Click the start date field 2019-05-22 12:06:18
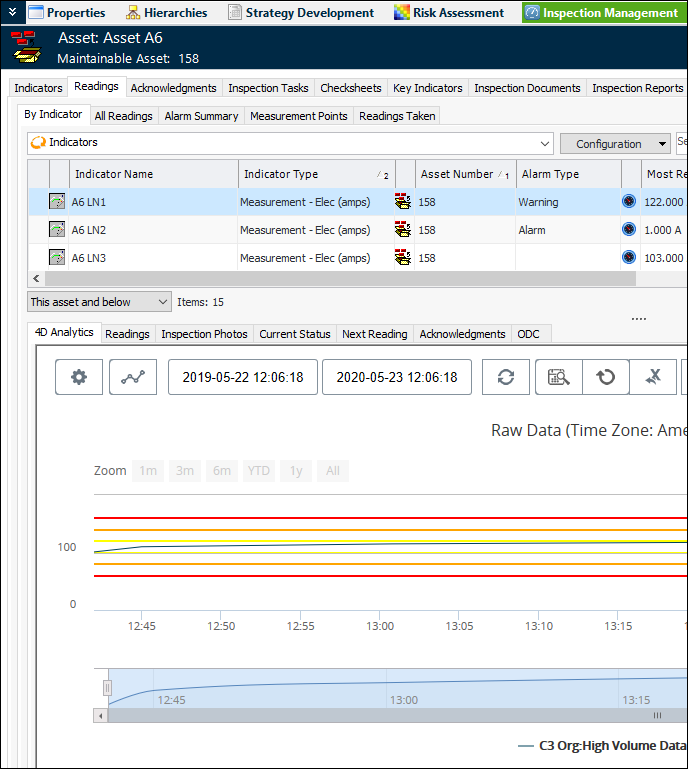 pyautogui.click(x=242, y=377)
